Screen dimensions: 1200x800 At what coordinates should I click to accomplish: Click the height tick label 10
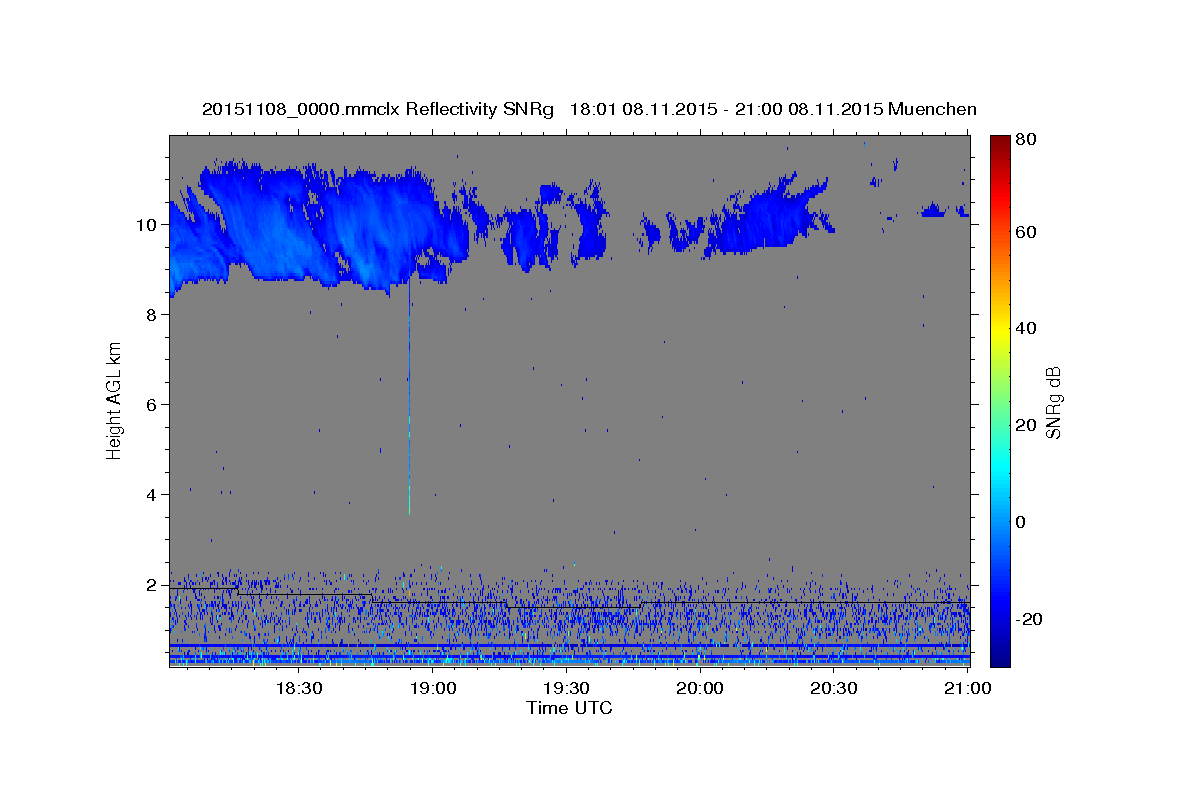click(x=148, y=224)
